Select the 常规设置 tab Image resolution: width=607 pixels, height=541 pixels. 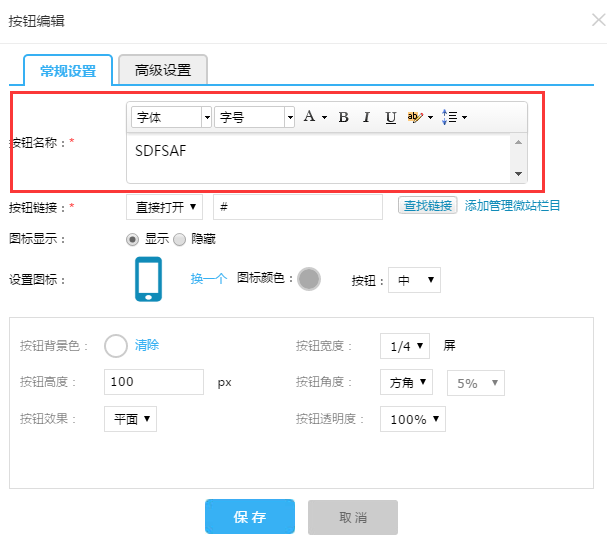[68, 70]
